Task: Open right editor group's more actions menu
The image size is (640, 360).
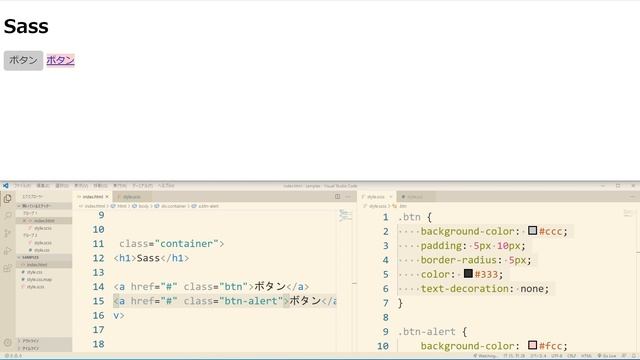Action: 632,197
